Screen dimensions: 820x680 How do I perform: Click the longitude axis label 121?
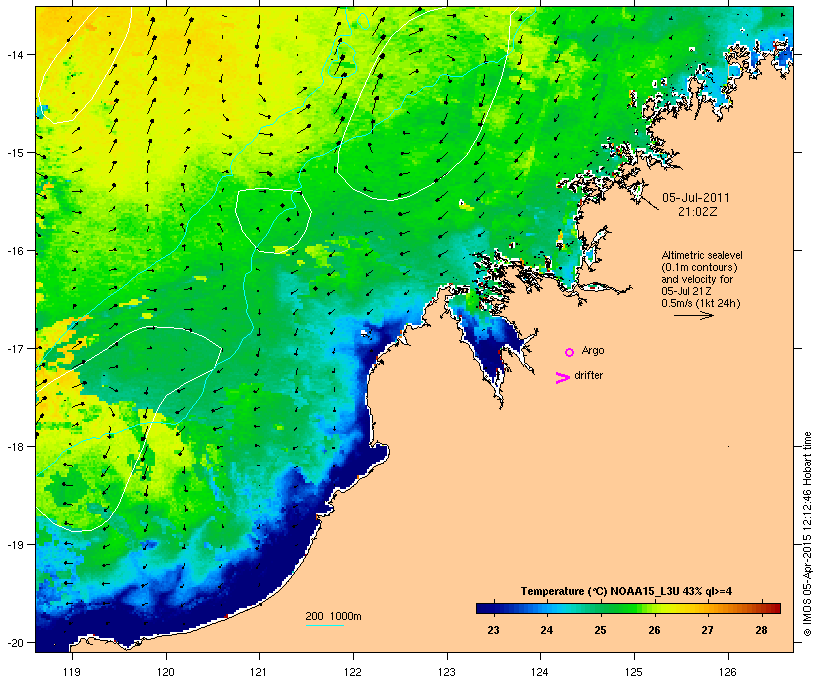coord(259,672)
